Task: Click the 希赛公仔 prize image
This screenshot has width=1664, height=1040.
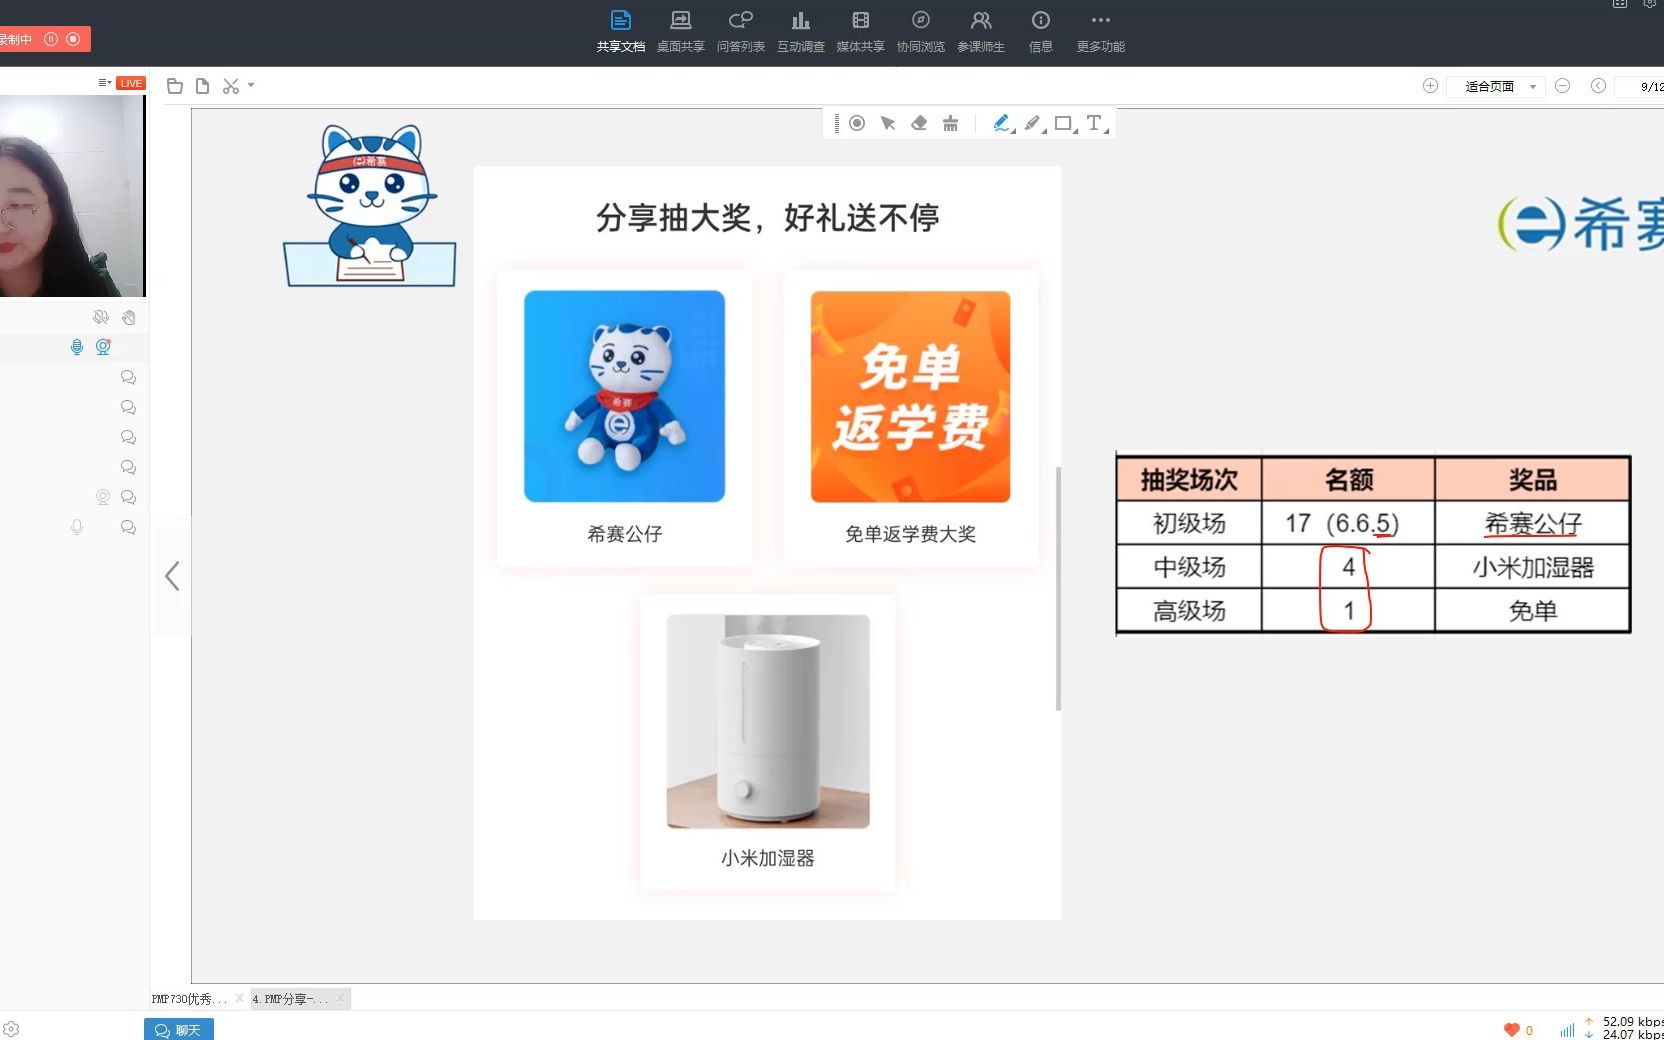Action: tap(624, 396)
